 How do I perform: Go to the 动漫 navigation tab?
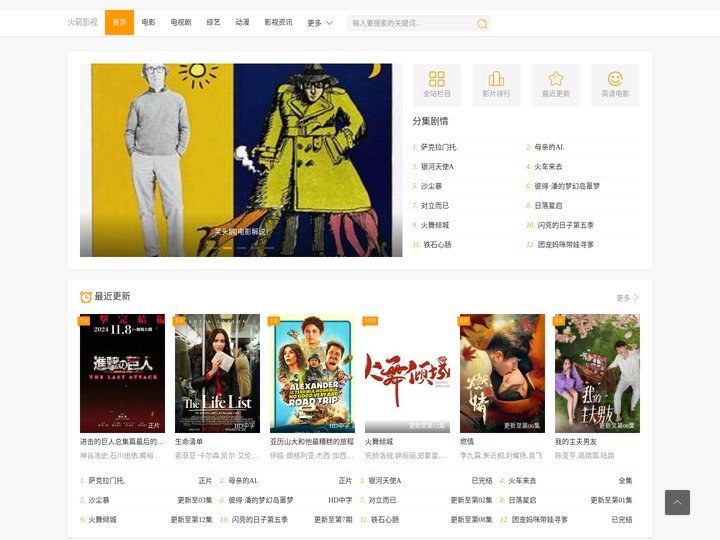tap(242, 22)
